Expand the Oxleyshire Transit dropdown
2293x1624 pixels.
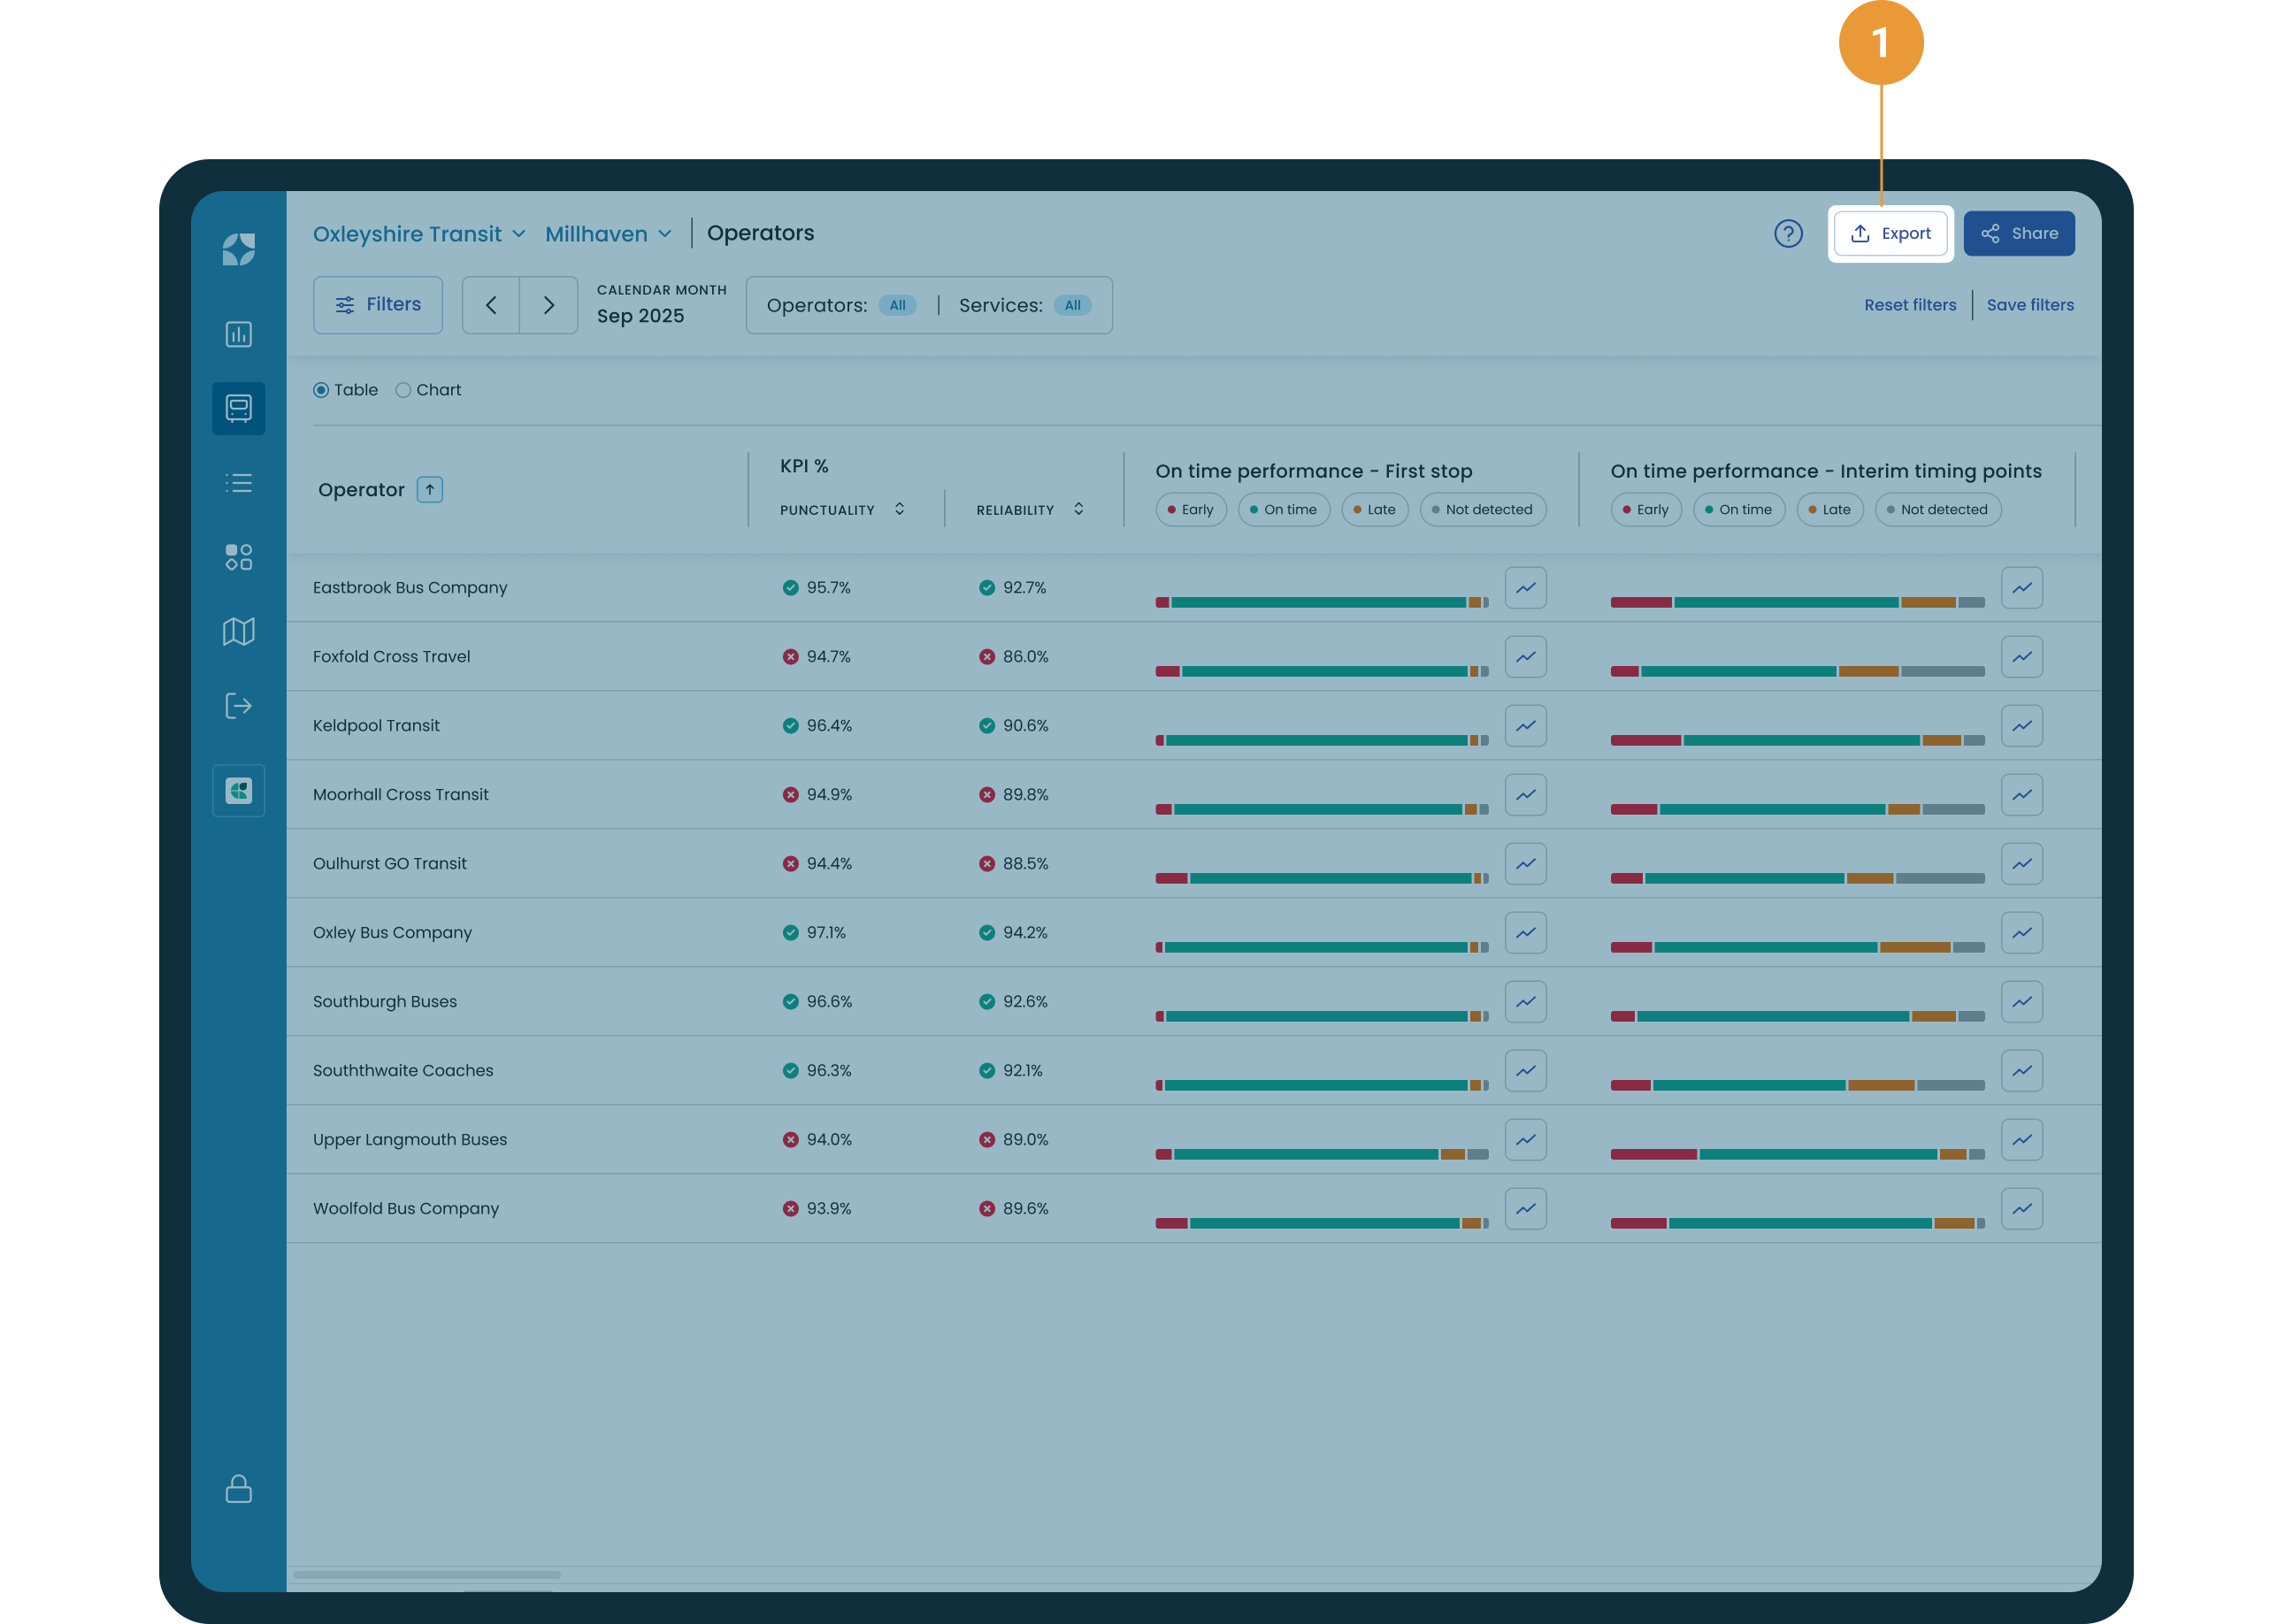tap(419, 234)
